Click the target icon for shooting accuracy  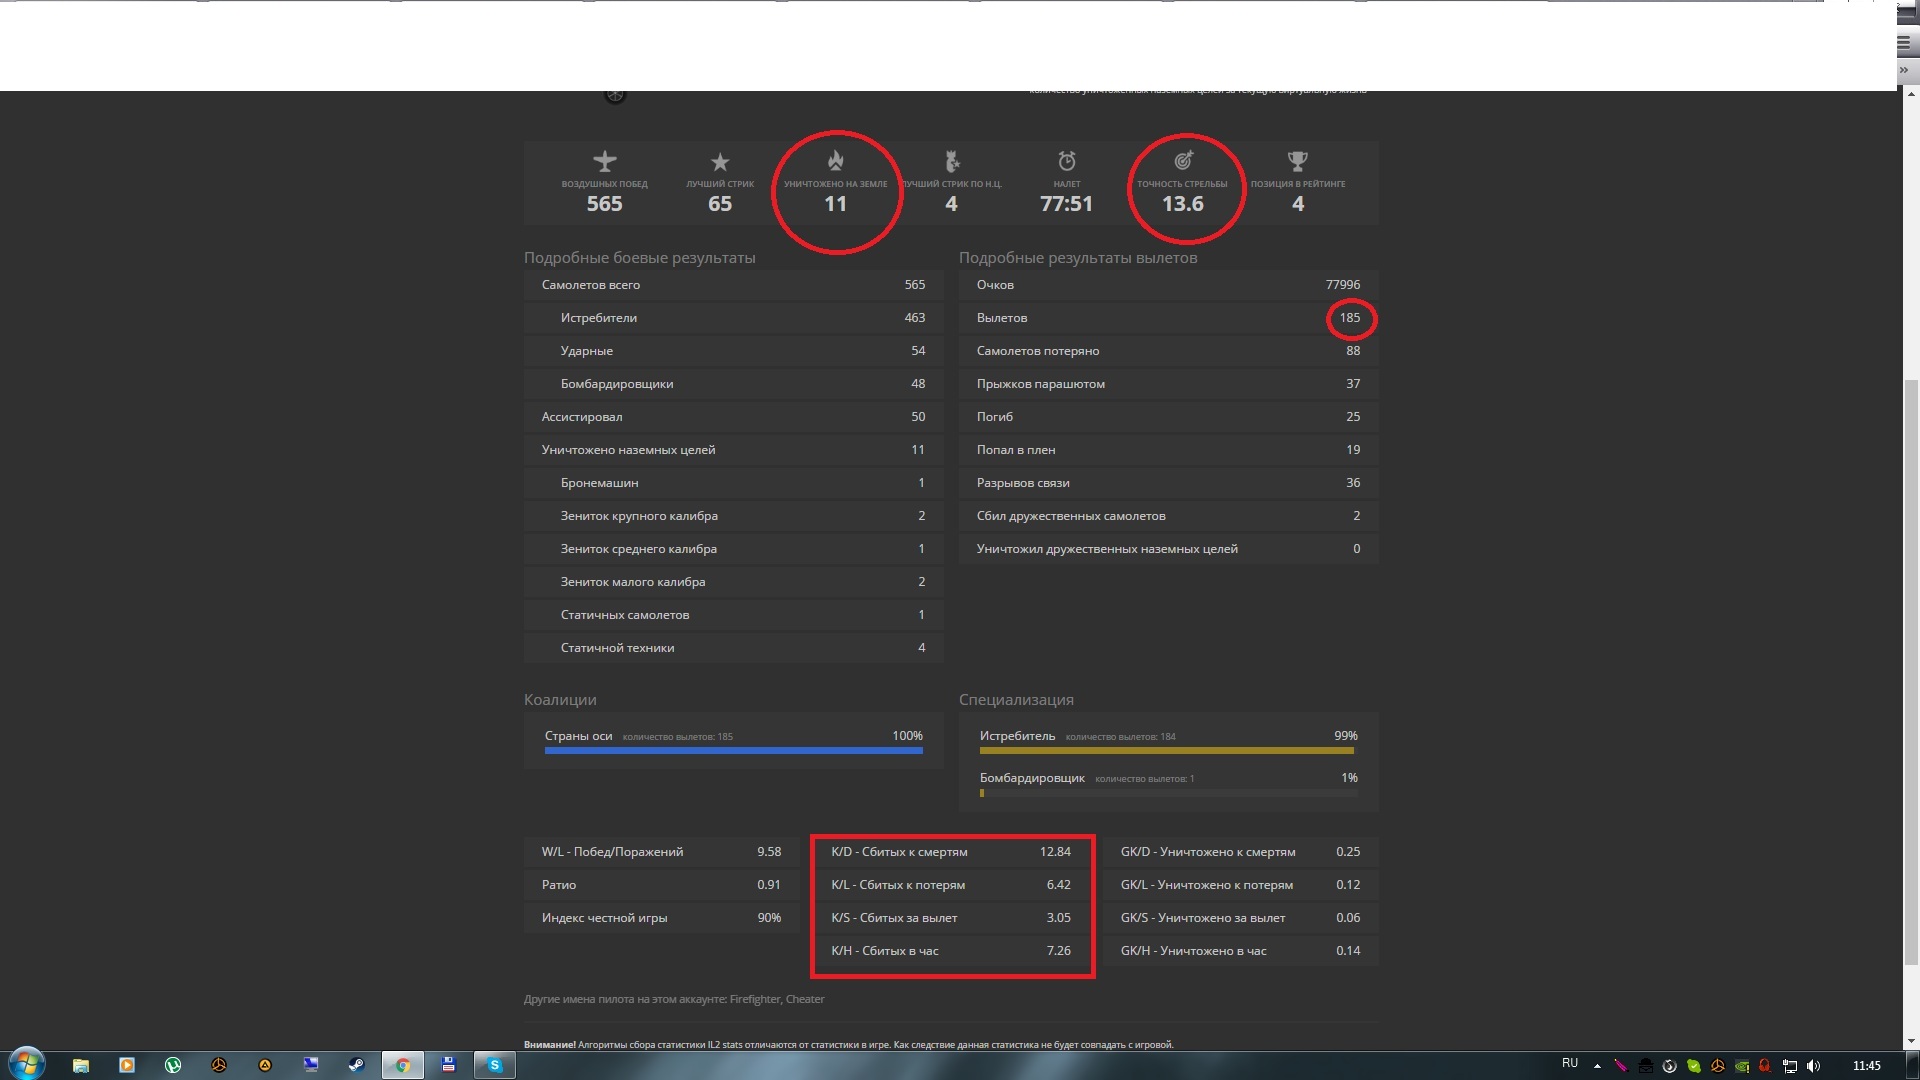(x=1183, y=160)
